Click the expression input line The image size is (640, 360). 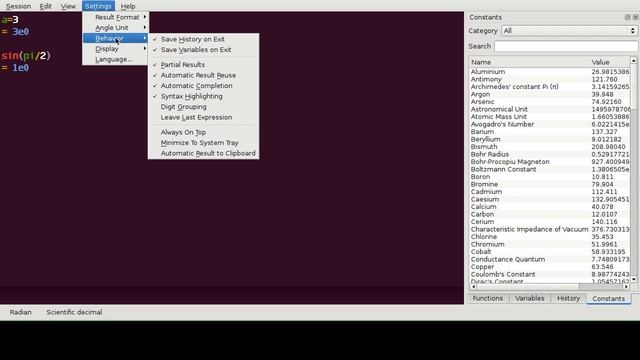click(x=232, y=295)
